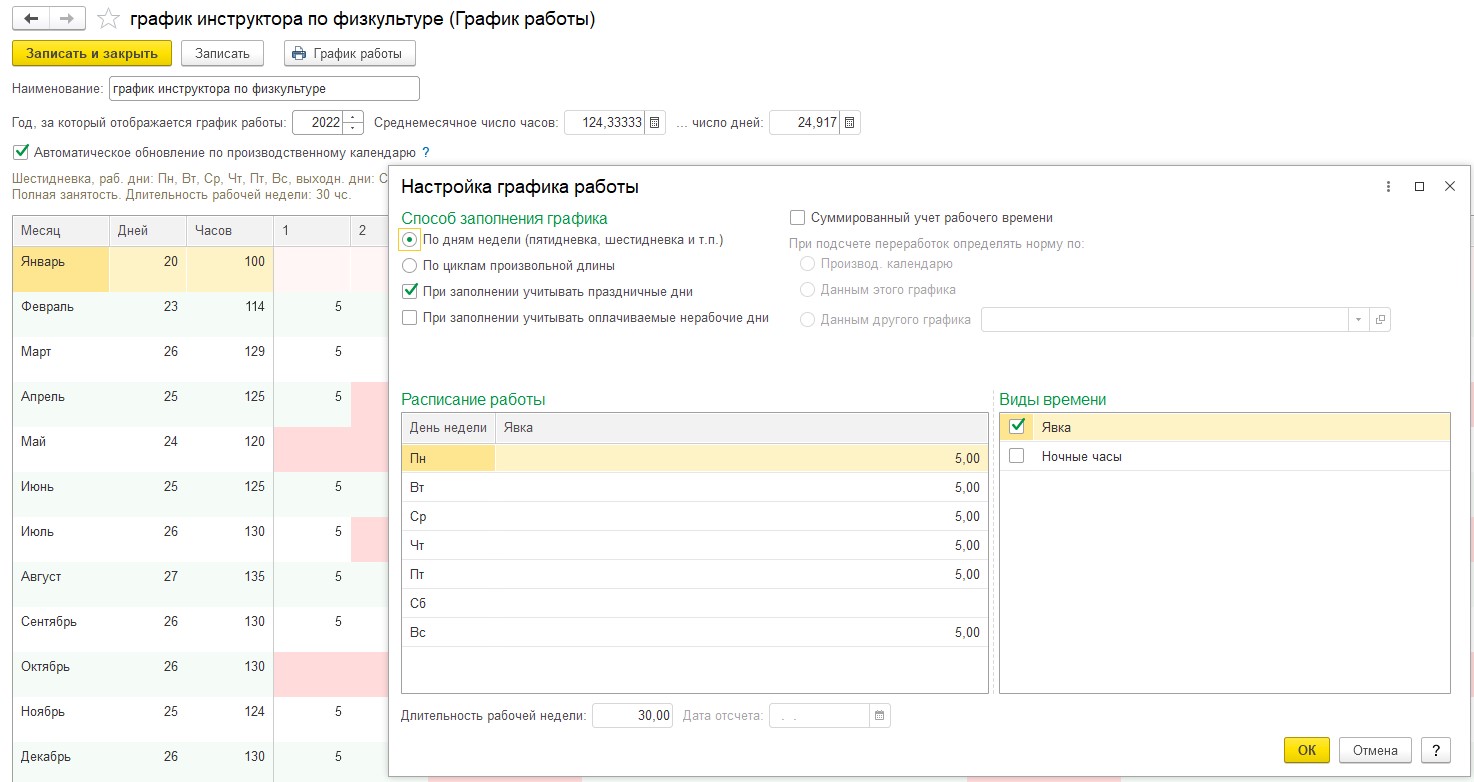Select the Пн row in schedule table

[694, 458]
